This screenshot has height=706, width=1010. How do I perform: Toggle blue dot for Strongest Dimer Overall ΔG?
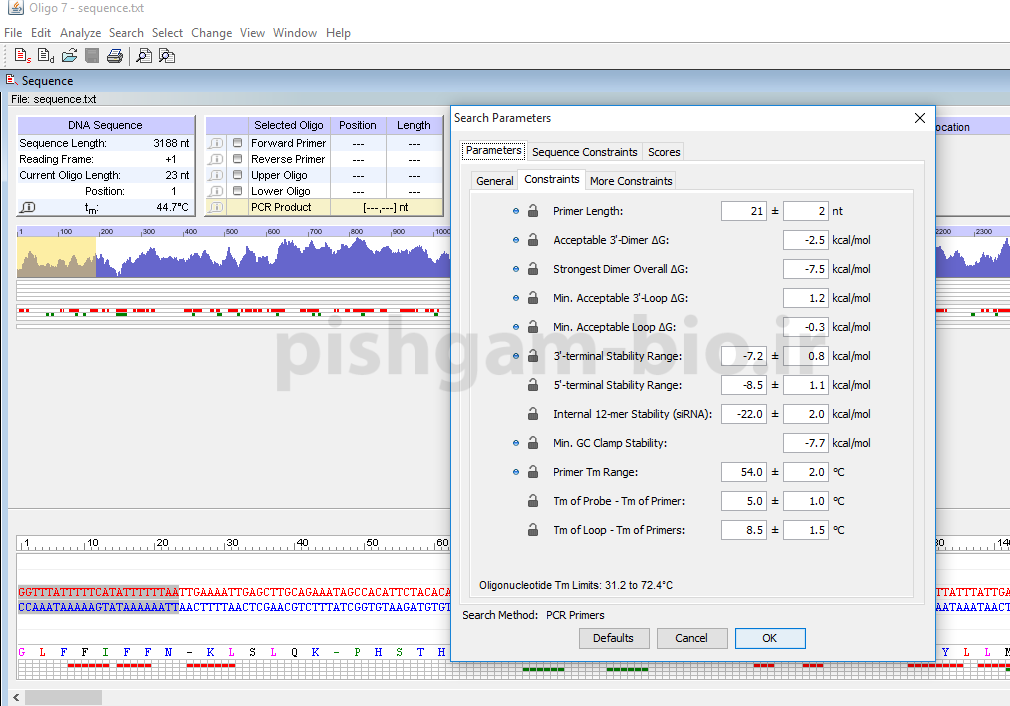click(516, 269)
